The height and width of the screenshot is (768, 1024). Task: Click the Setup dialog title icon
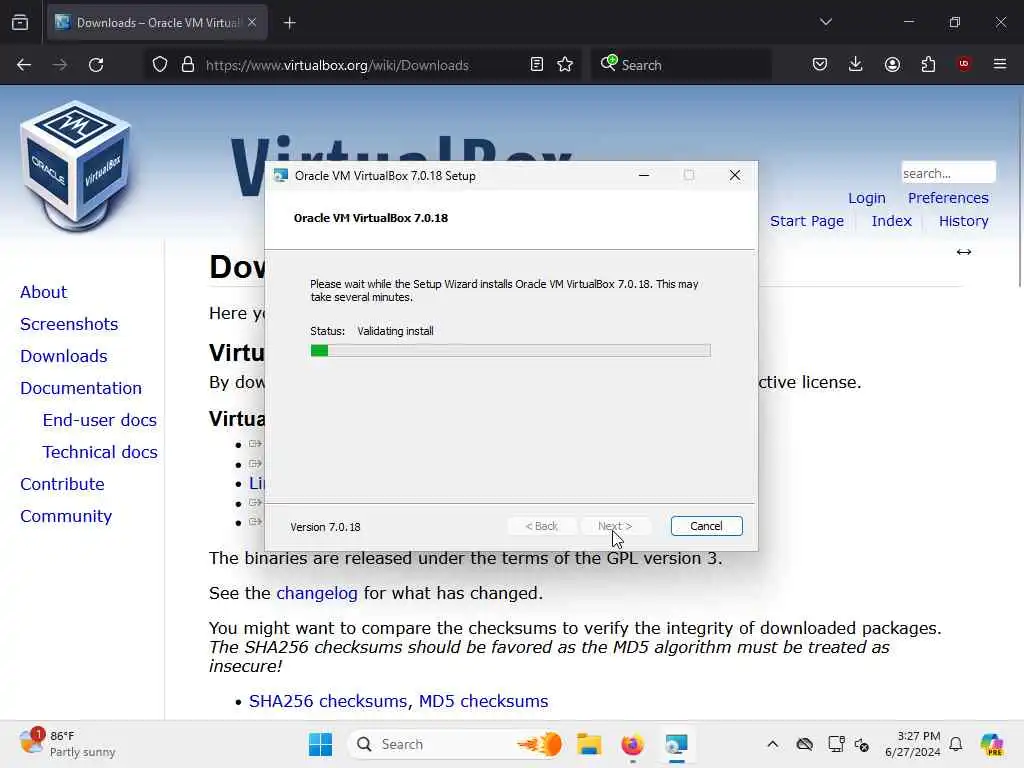pyautogui.click(x=281, y=176)
